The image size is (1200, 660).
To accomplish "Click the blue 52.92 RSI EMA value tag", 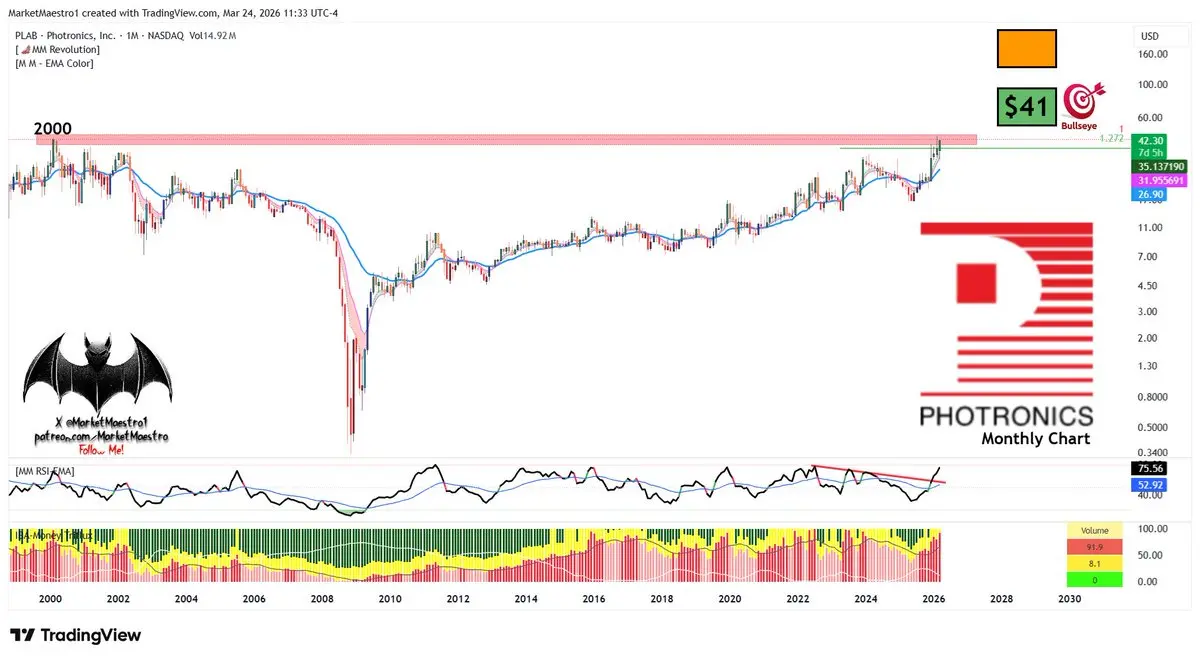I will click(1149, 484).
